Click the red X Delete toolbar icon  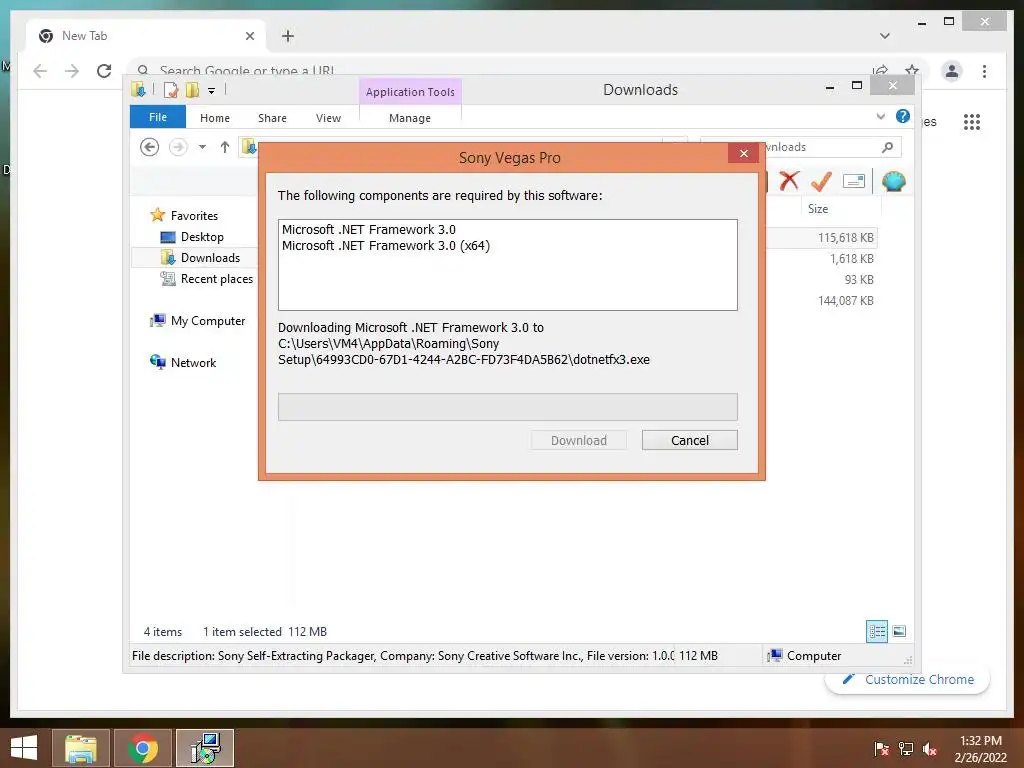point(789,181)
